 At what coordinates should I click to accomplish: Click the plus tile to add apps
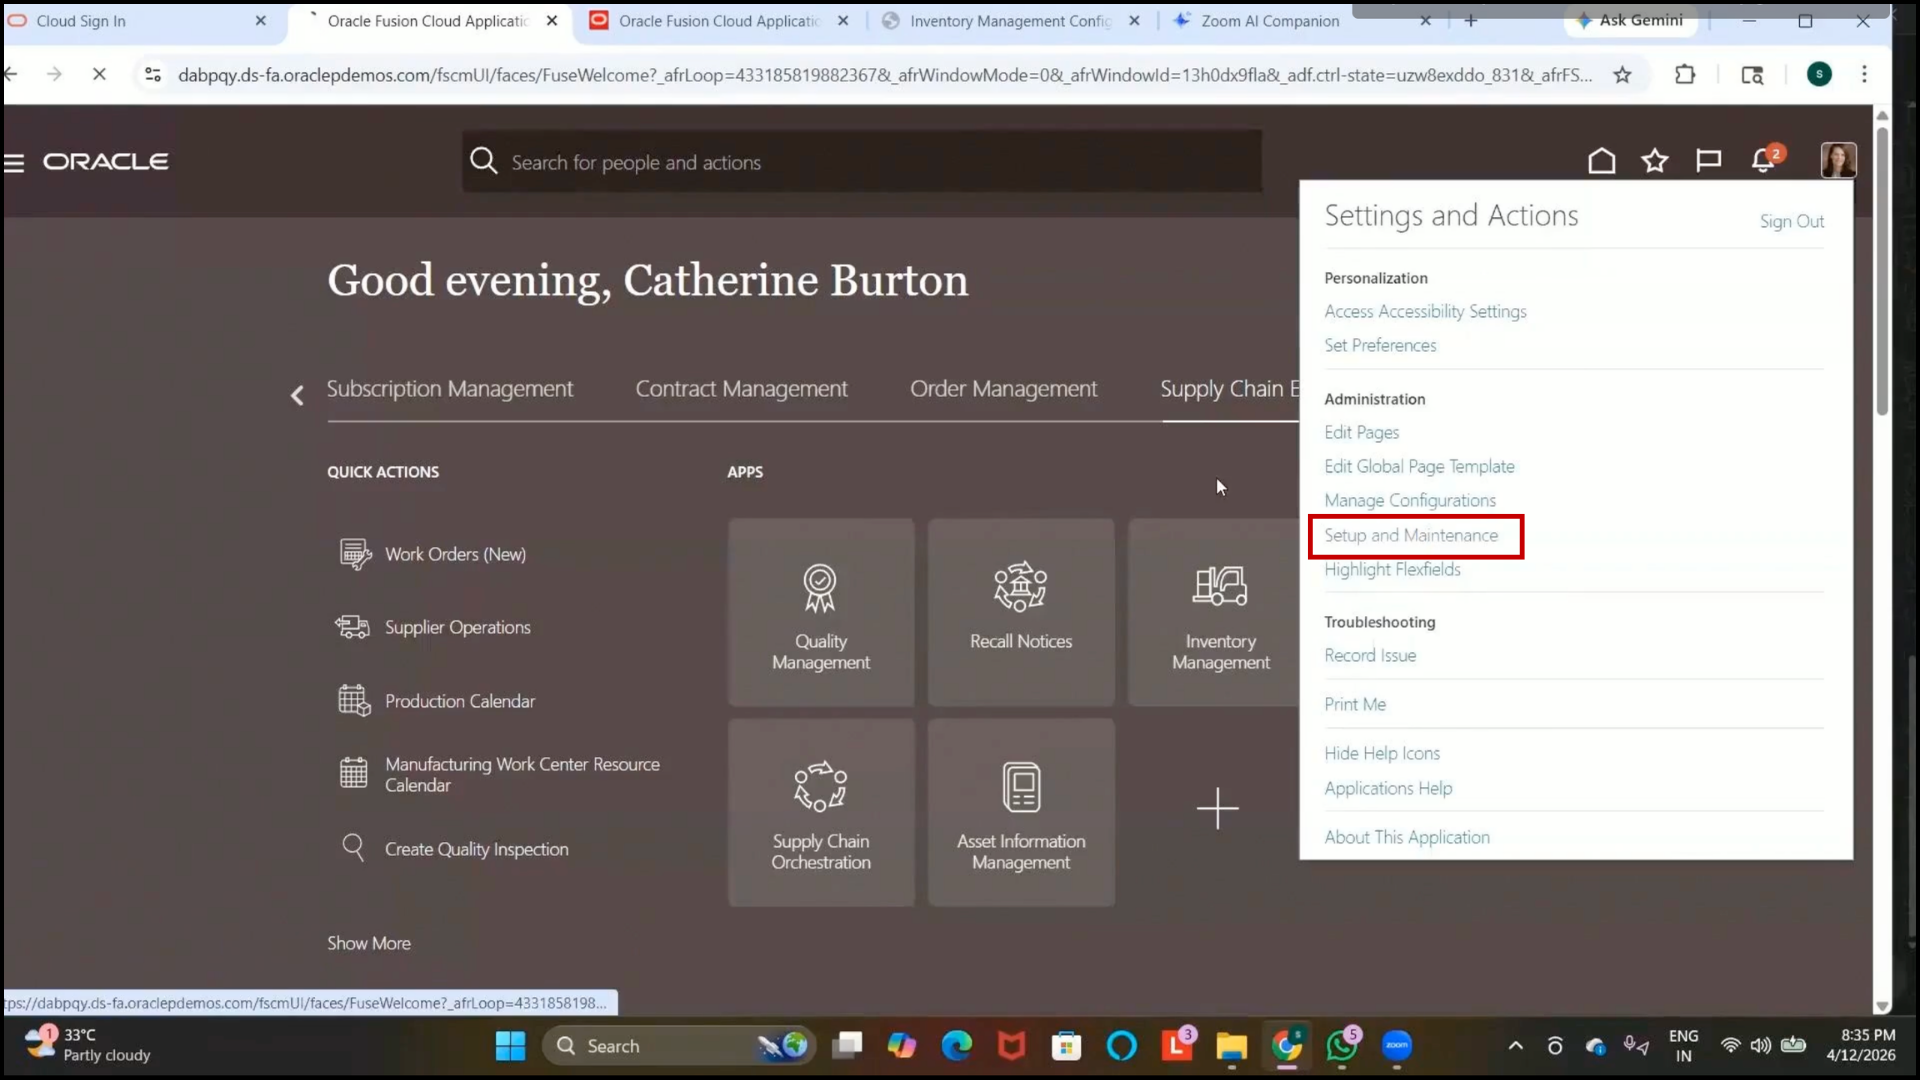click(x=1217, y=808)
